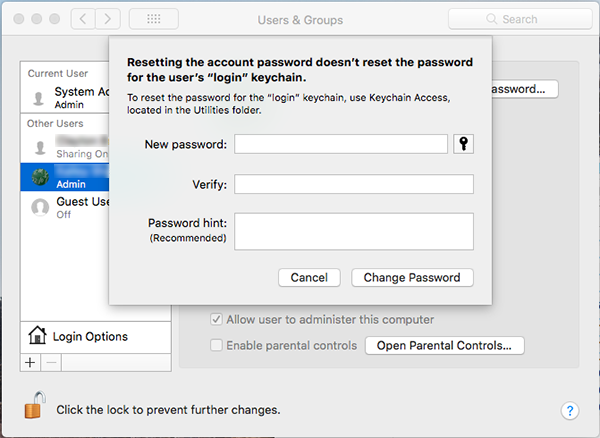Click into the Verify password field
Screen dimensions: 600x438
tap(354, 184)
